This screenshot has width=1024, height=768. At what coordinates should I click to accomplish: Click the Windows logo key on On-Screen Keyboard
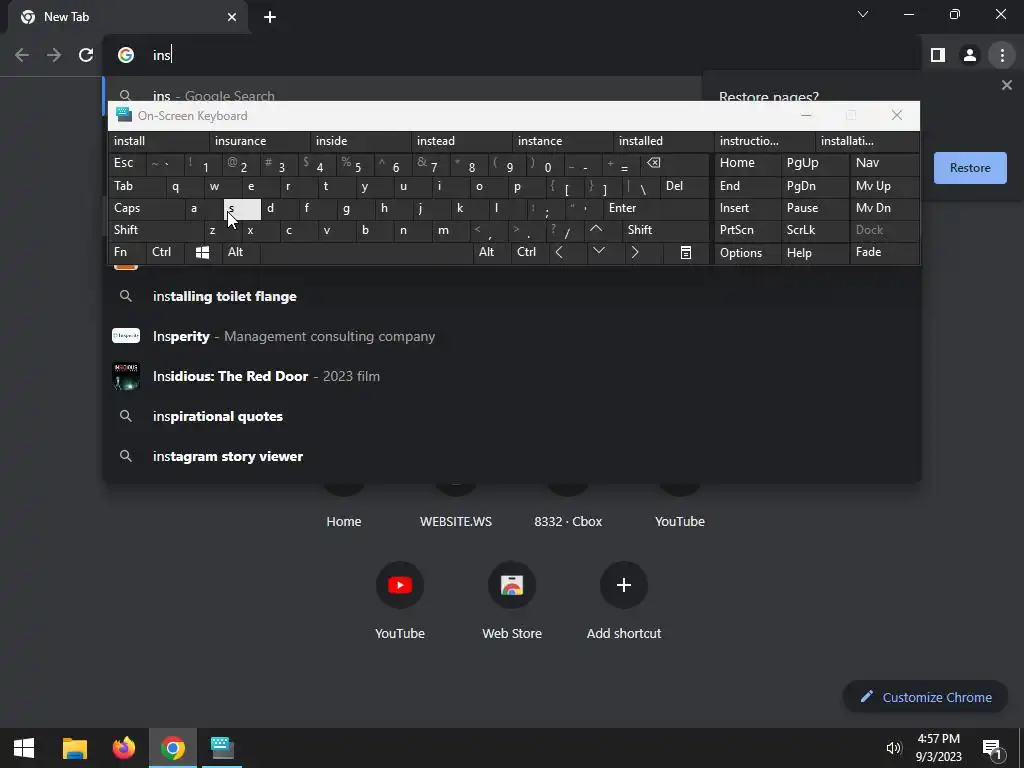[202, 253]
